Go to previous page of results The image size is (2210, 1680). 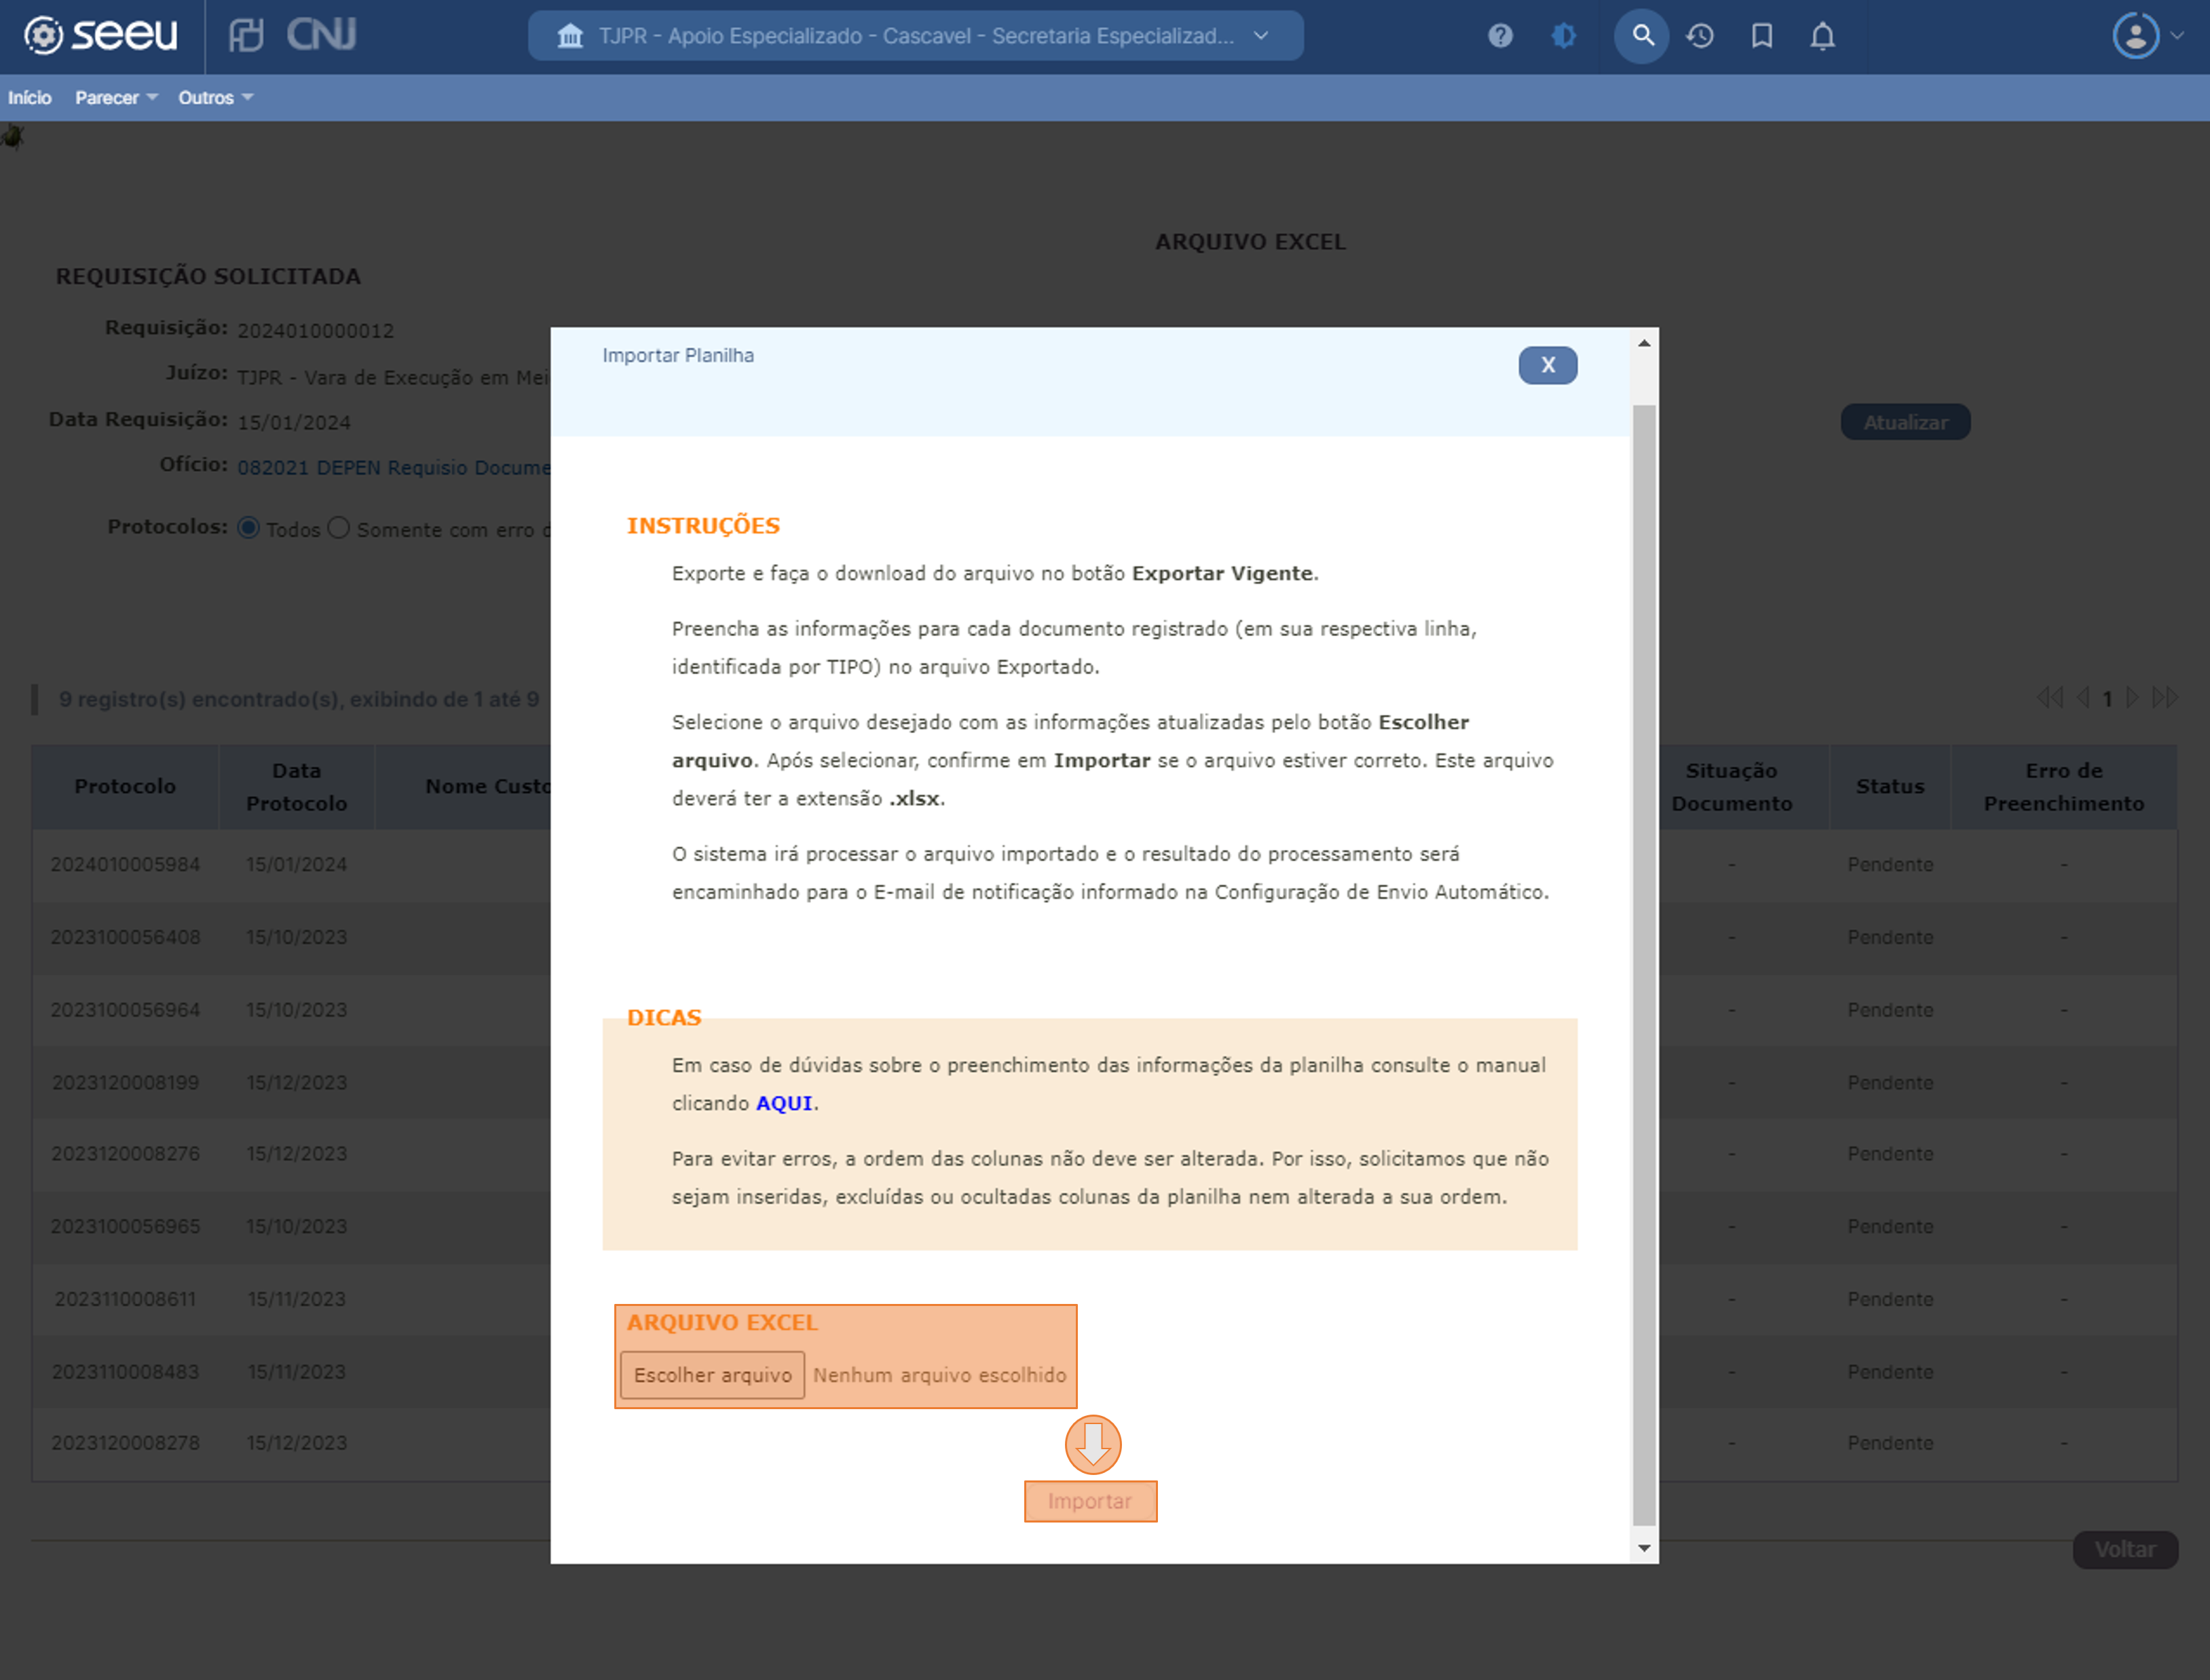[x=2083, y=697]
